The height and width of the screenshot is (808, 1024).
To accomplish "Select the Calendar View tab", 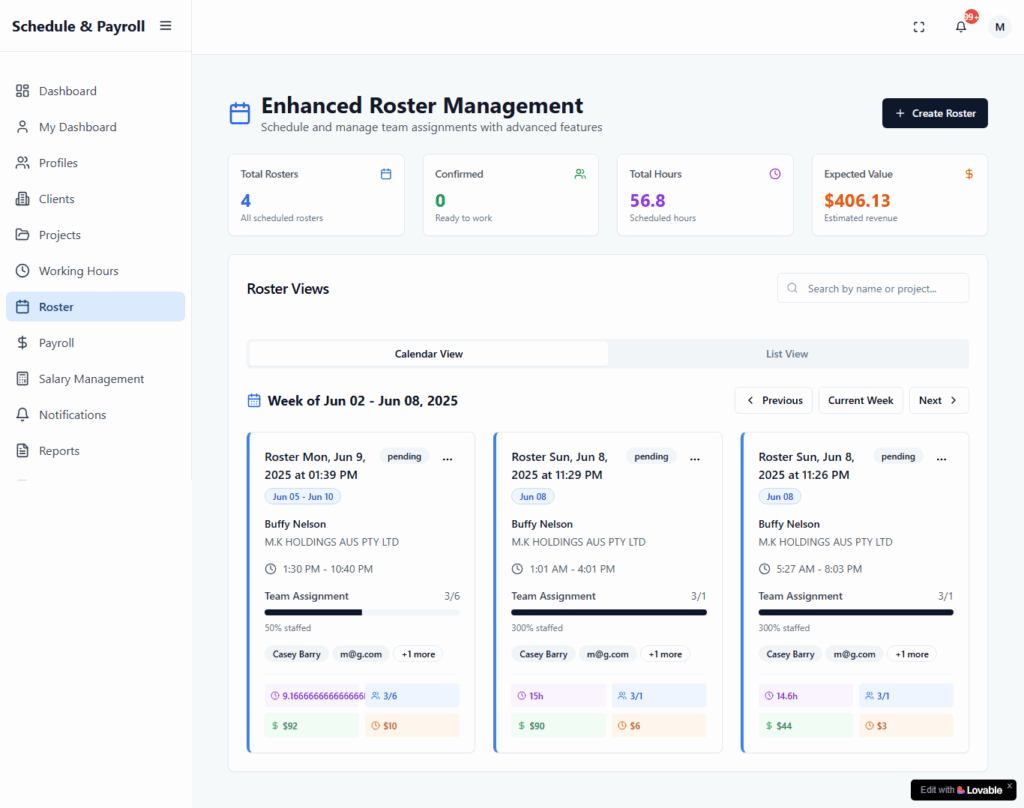I will (x=428, y=354).
